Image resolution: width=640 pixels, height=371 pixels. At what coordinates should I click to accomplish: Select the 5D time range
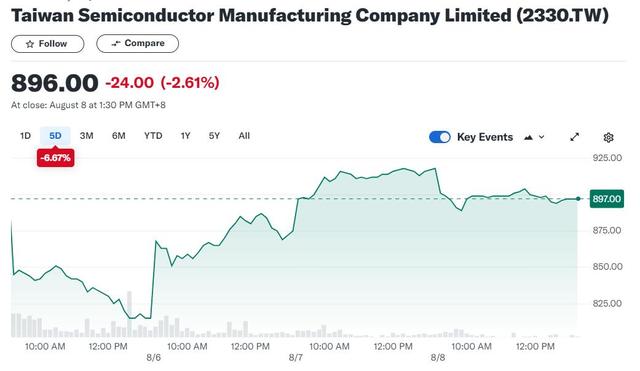(55, 136)
